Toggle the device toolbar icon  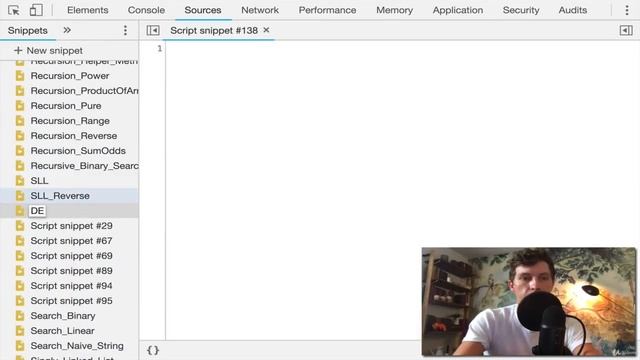tap(36, 10)
